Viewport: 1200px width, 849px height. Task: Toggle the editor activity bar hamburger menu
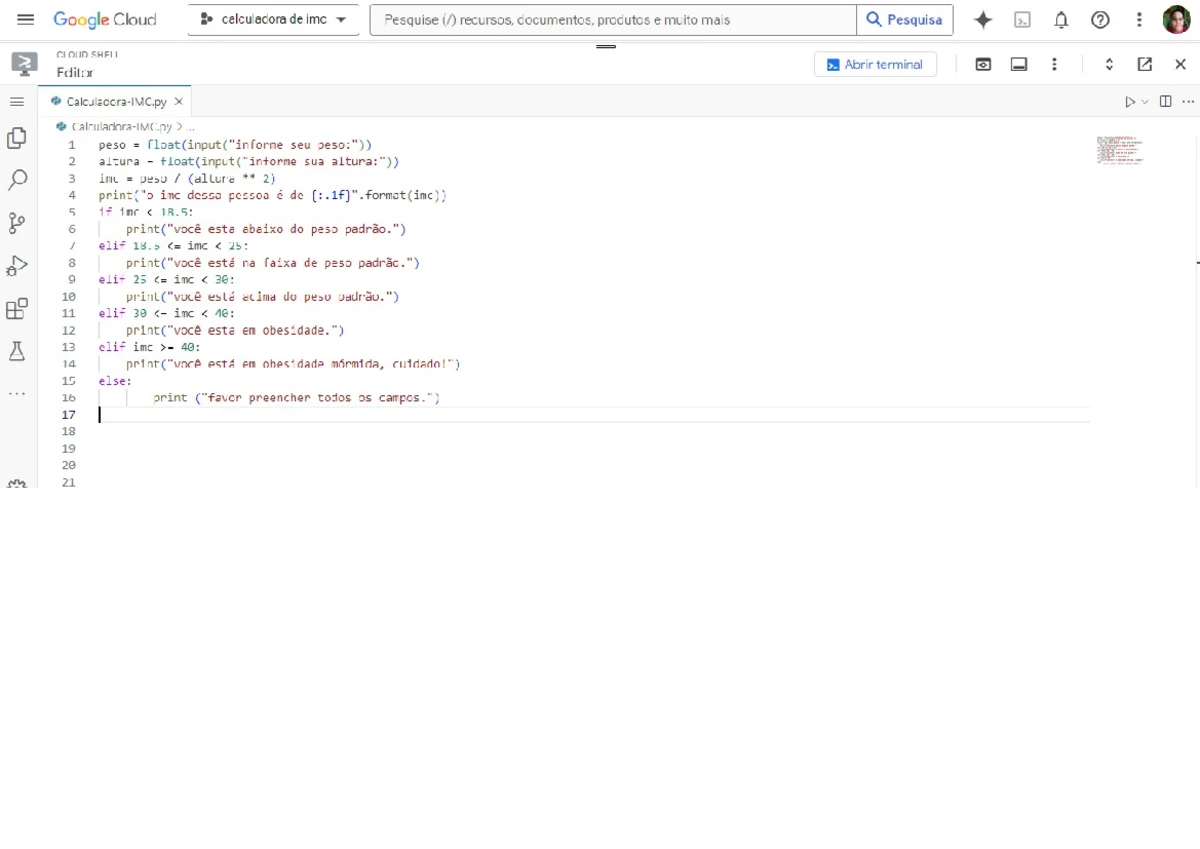point(17,102)
